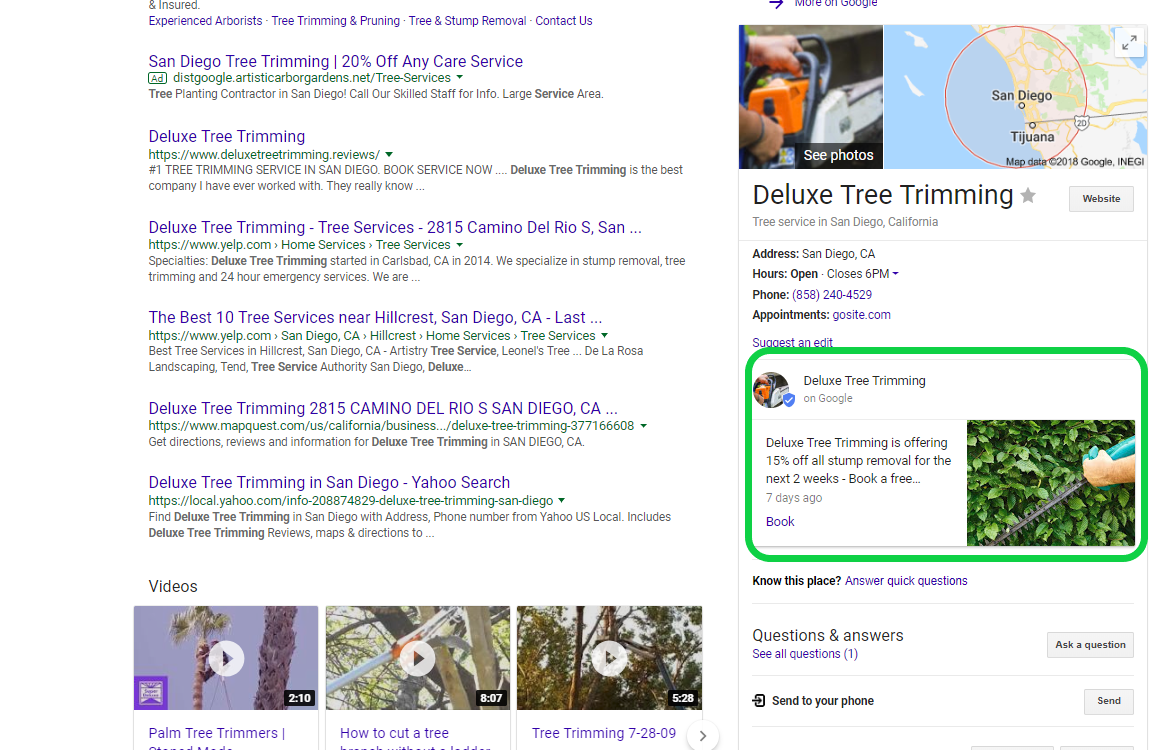Open Yelp result for 2815 Camino Del Rio S
The height and width of the screenshot is (750, 1154).
pos(394,227)
